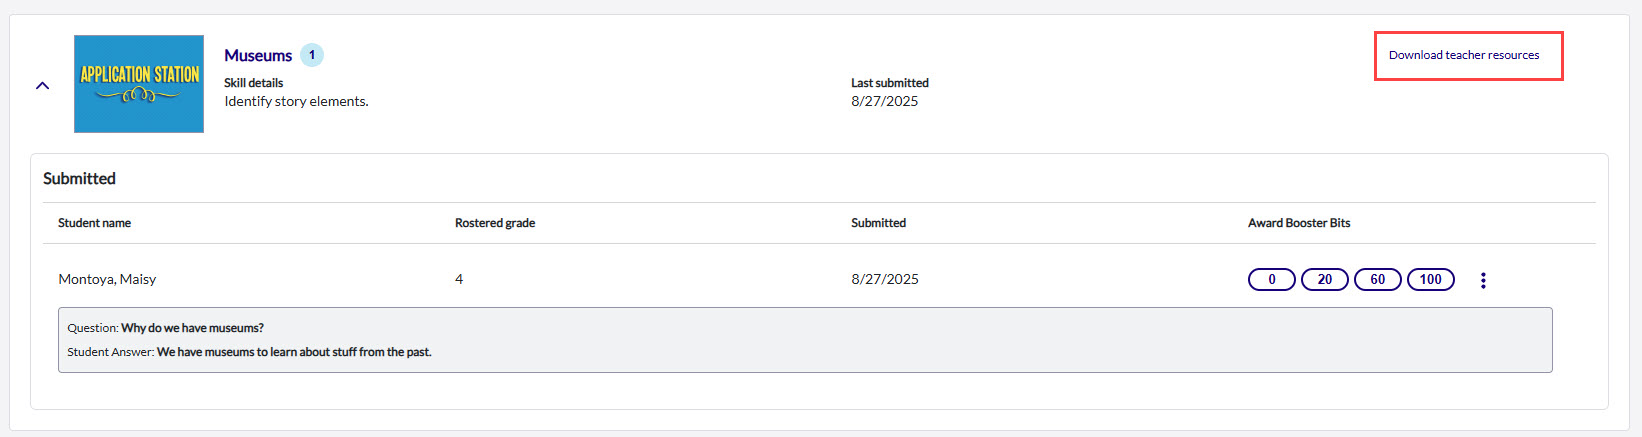This screenshot has width=1642, height=437.
Task: Click the Student name column header
Action: coord(94,223)
